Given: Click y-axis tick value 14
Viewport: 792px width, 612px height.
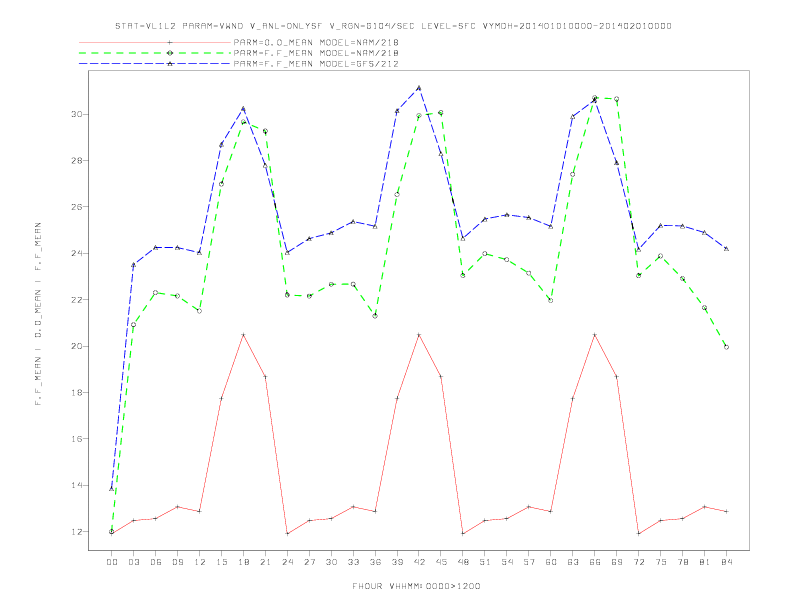Looking at the screenshot, I should pyautogui.click(x=76, y=485).
